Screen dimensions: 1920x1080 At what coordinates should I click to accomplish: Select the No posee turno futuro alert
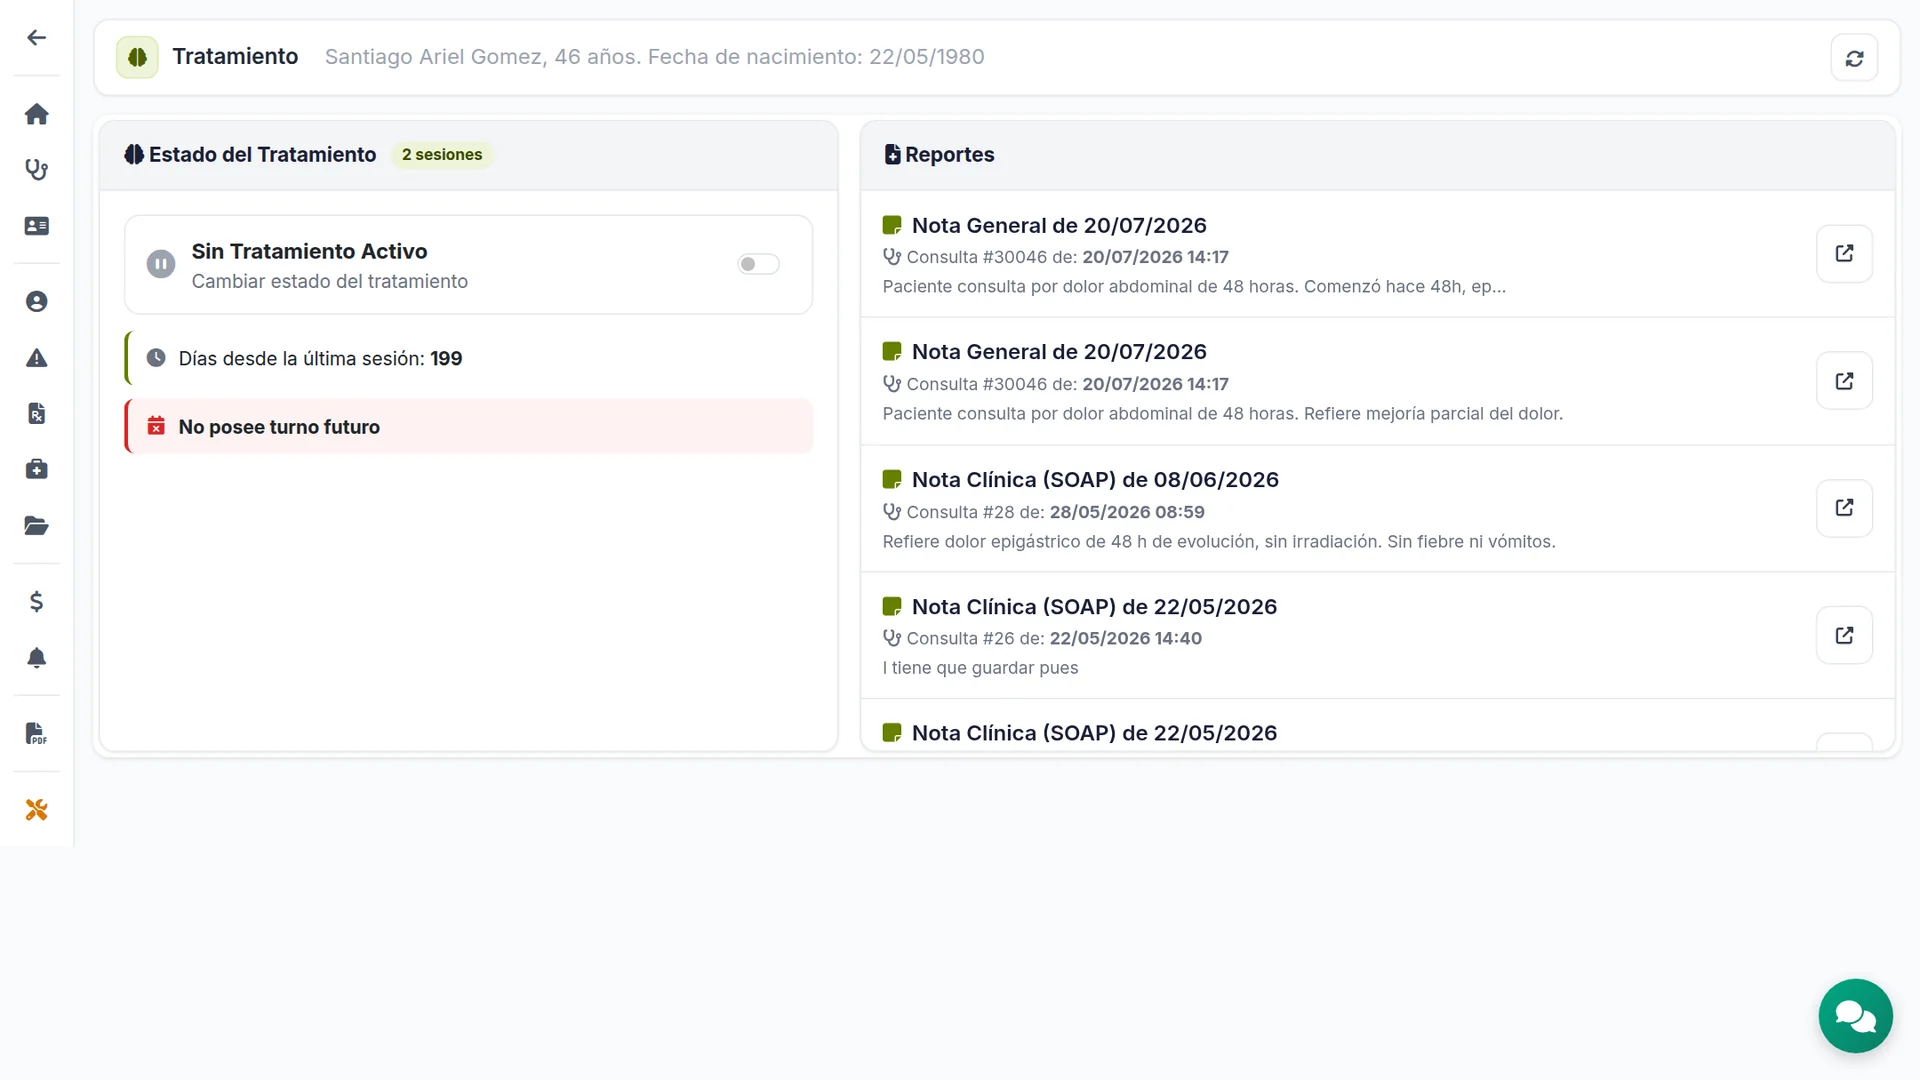pyautogui.click(x=469, y=427)
